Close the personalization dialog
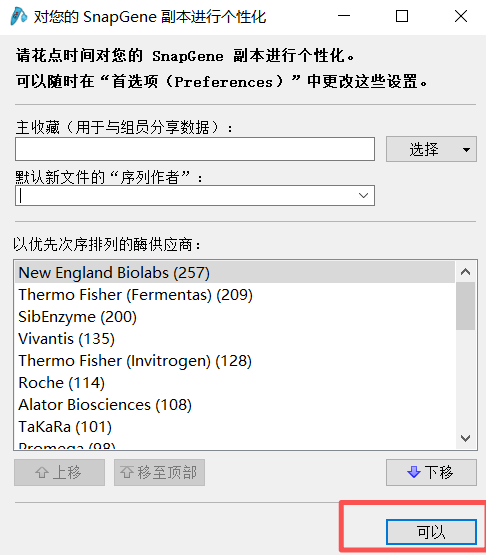This screenshot has height=555, width=486. (x=461, y=16)
